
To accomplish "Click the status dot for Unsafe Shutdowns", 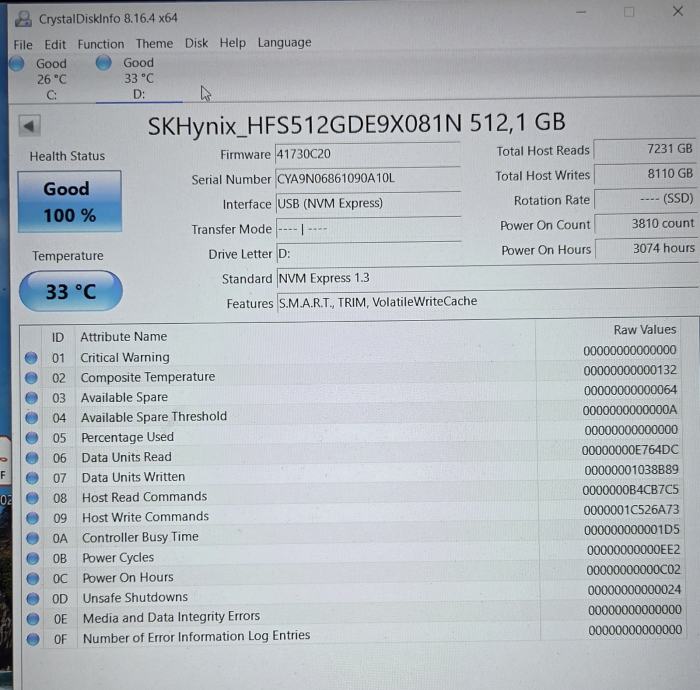I will (33, 599).
